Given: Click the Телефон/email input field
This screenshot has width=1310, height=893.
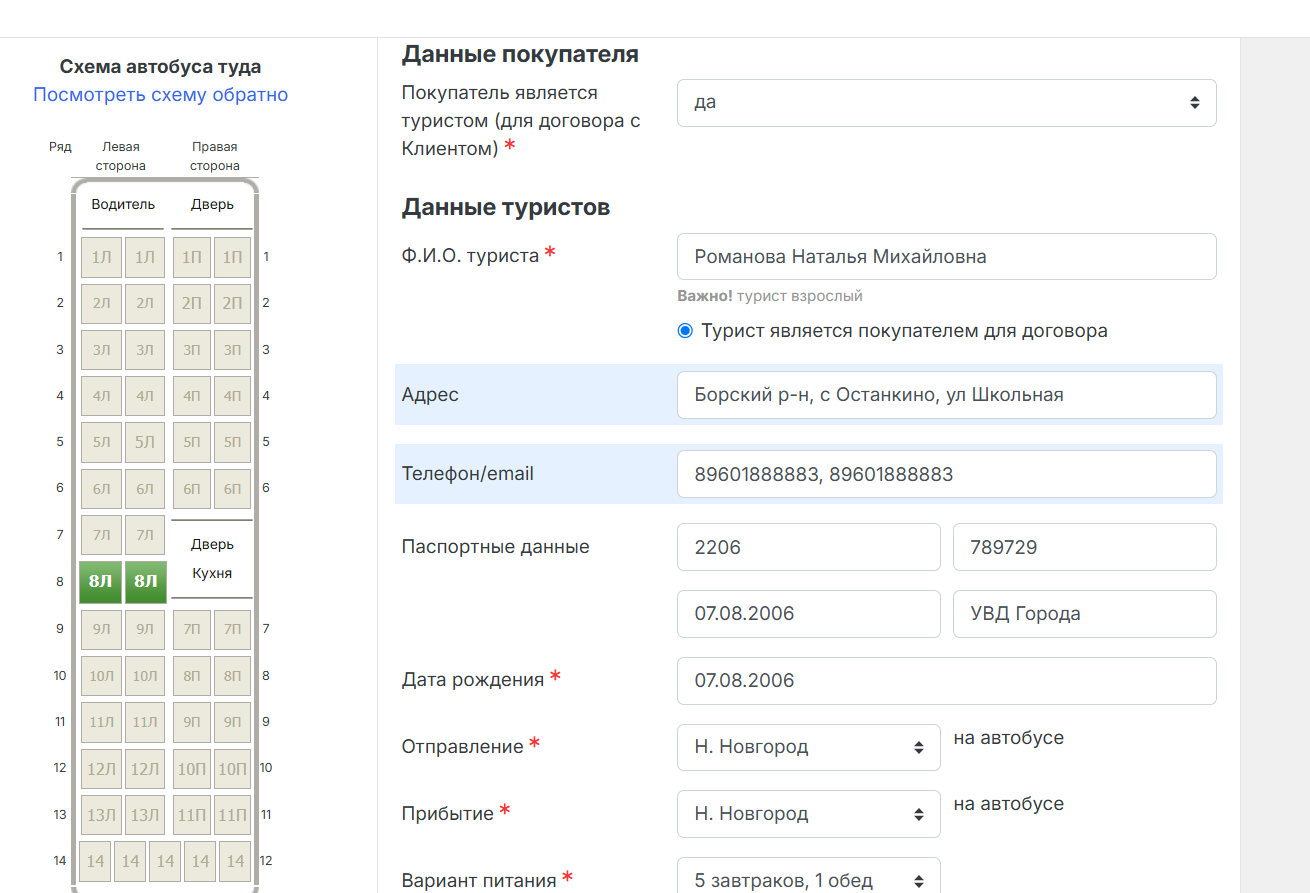Looking at the screenshot, I should [x=946, y=474].
